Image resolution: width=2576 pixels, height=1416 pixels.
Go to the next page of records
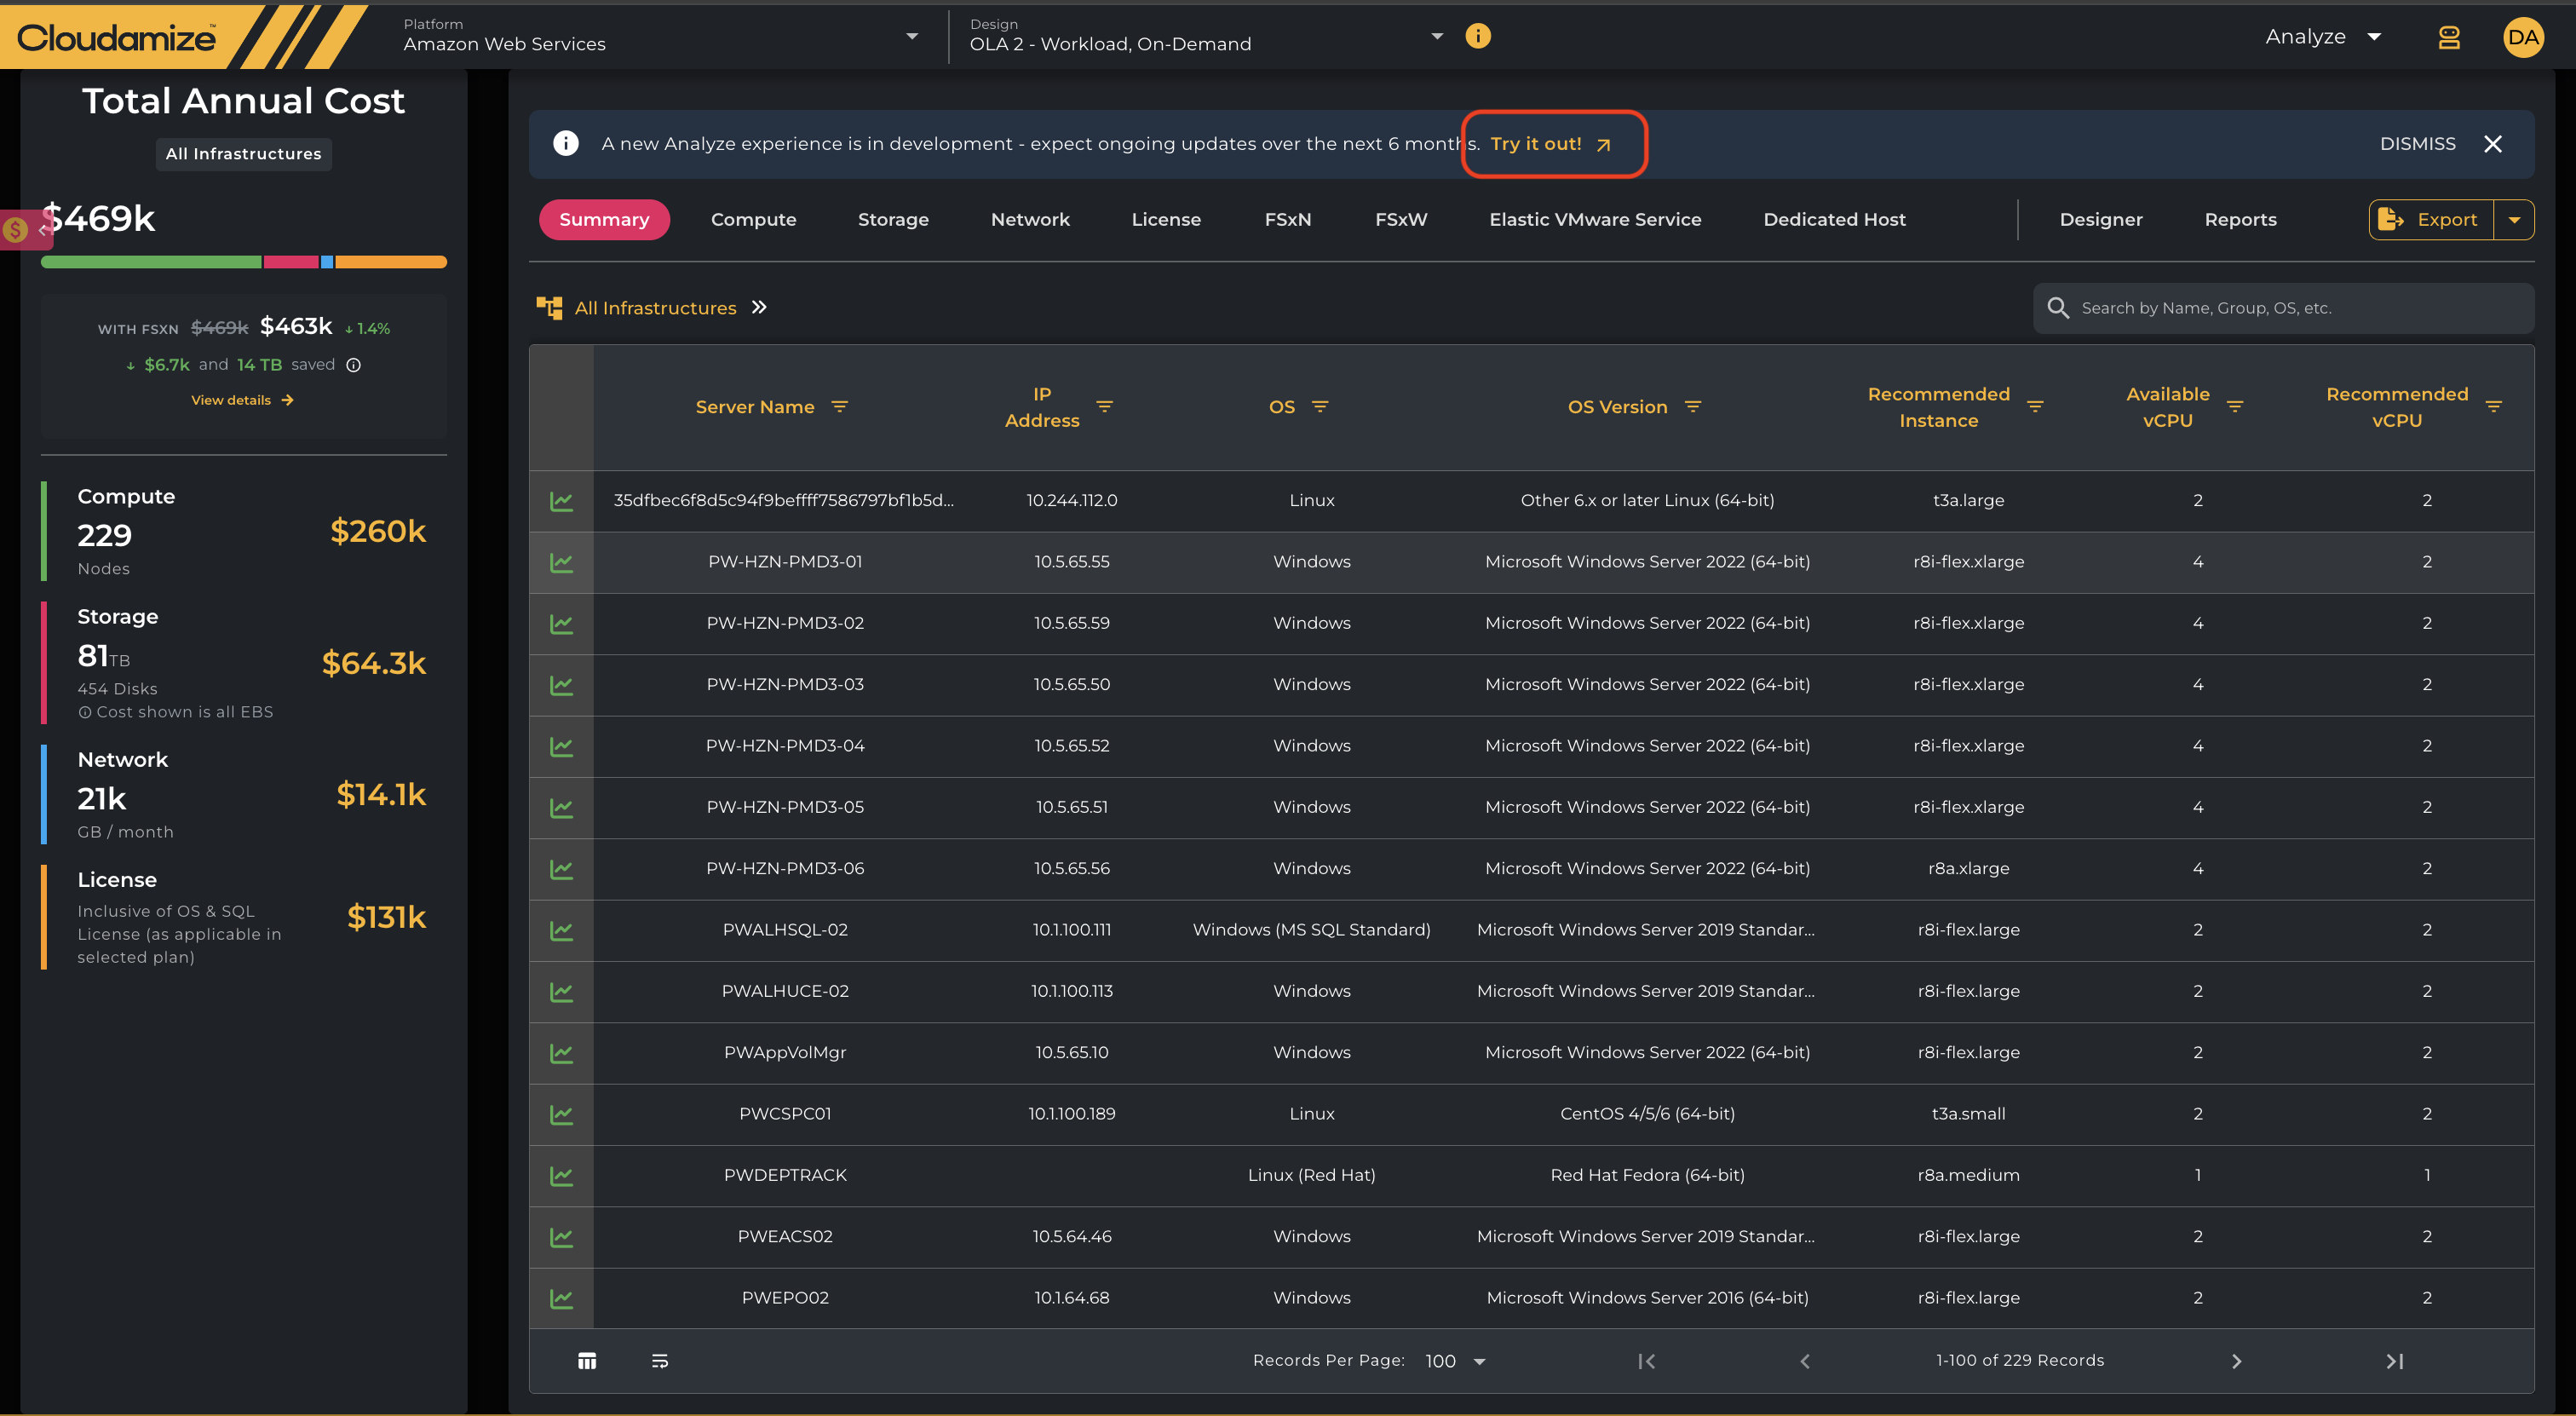(x=2236, y=1361)
